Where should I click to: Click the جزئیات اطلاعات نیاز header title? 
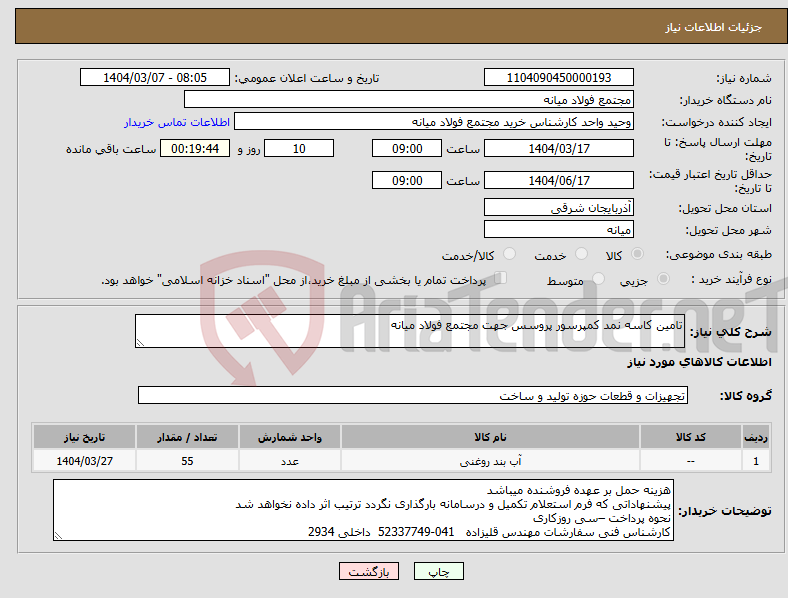(x=714, y=27)
